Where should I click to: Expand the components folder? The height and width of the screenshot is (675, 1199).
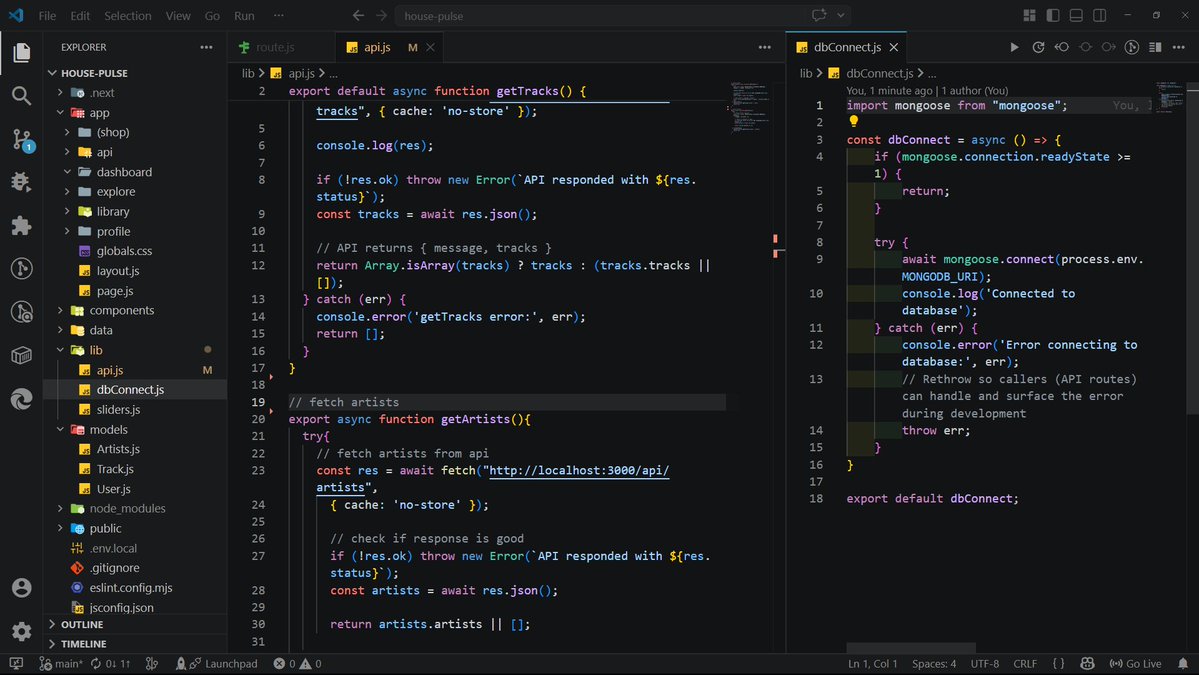click(x=121, y=310)
